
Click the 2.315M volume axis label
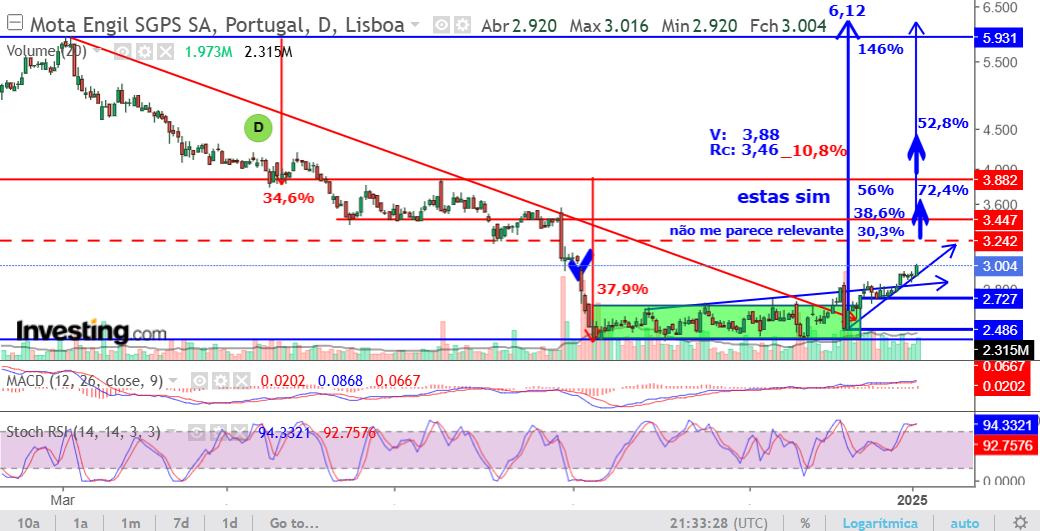click(x=1004, y=350)
